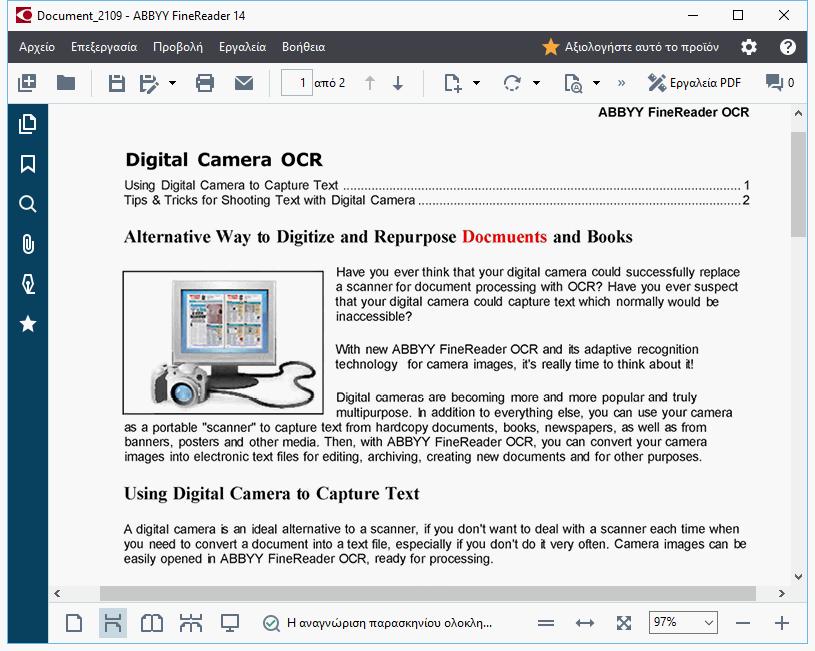The width and height of the screenshot is (815, 651).
Task: Print the document with the printer icon
Action: point(205,83)
